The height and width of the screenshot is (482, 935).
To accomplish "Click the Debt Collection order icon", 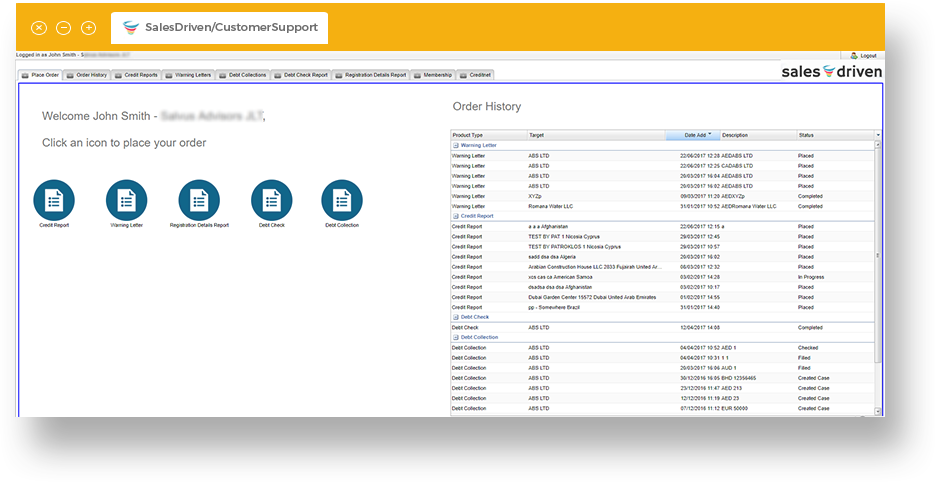I will [x=342, y=200].
